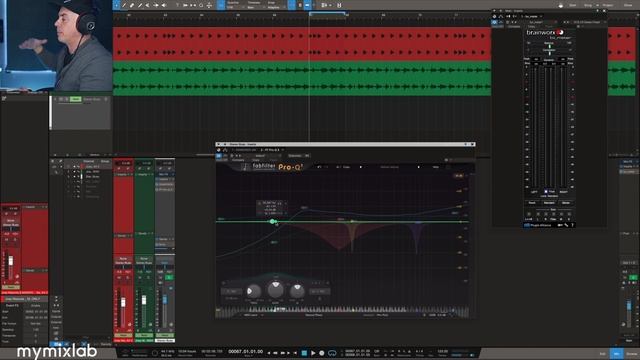
Task: Click the tempo value 120.00 in transport
Action: coord(442,351)
